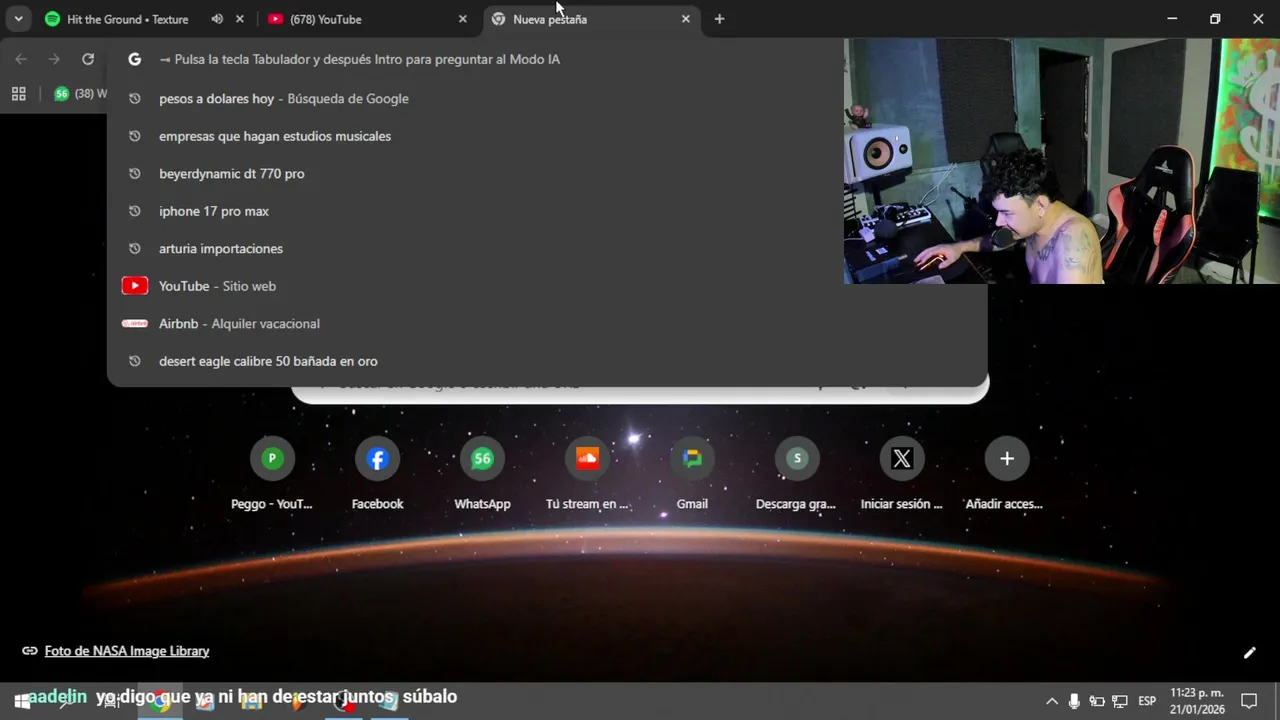This screenshot has width=1280, height=720.
Task: Close the Hit the Ground • Texture tab
Action: coord(239,19)
